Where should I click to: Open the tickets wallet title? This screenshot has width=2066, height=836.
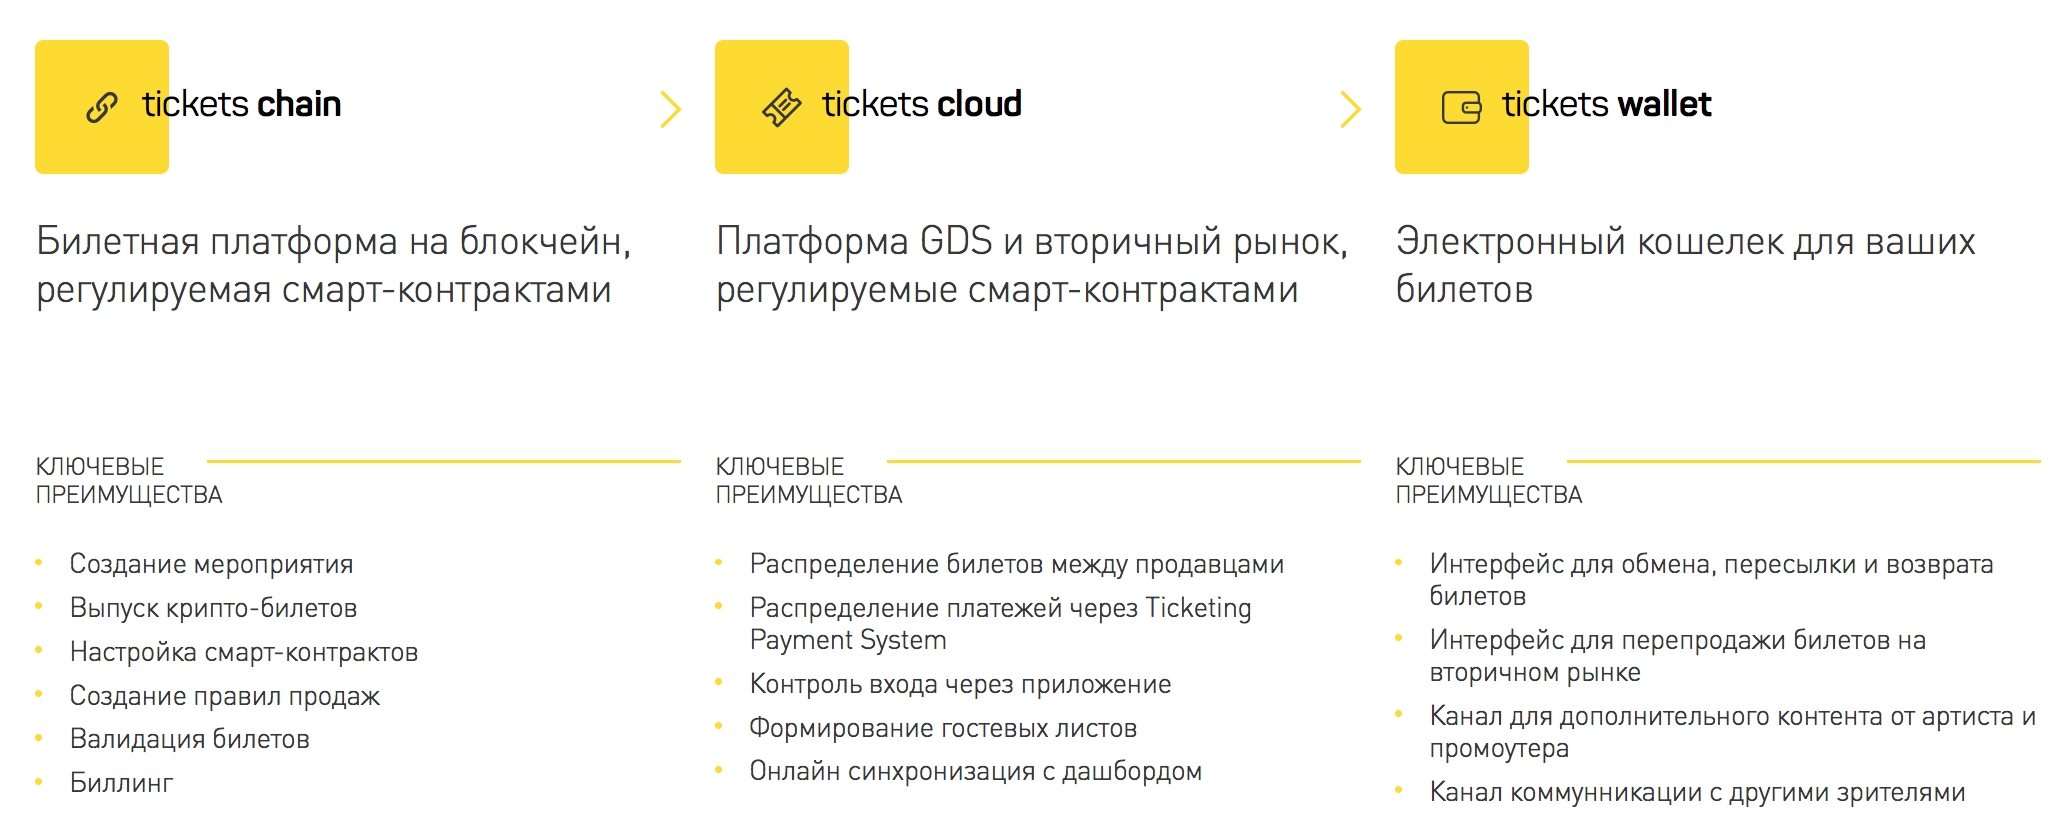tap(1606, 104)
